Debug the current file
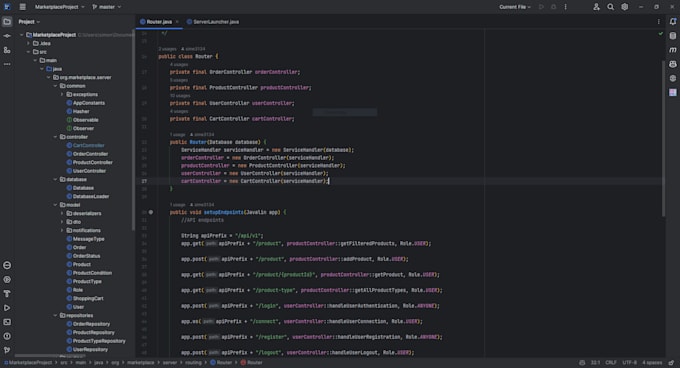This screenshot has width=680, height=368. pos(553,7)
